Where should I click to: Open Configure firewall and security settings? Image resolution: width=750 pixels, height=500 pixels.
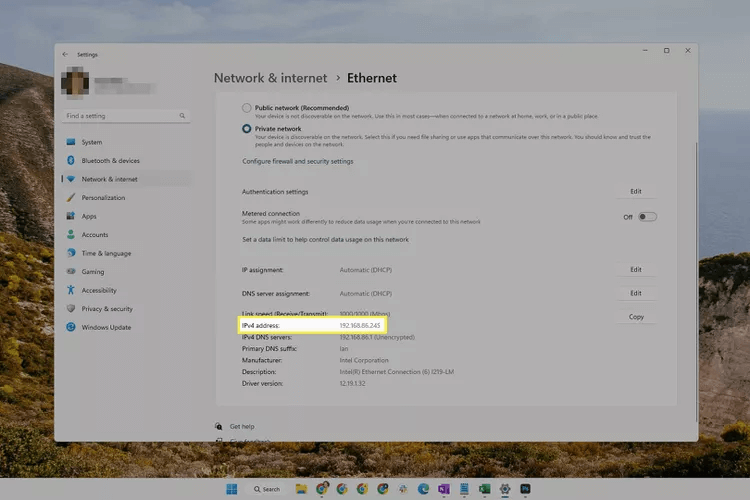[x=298, y=161]
